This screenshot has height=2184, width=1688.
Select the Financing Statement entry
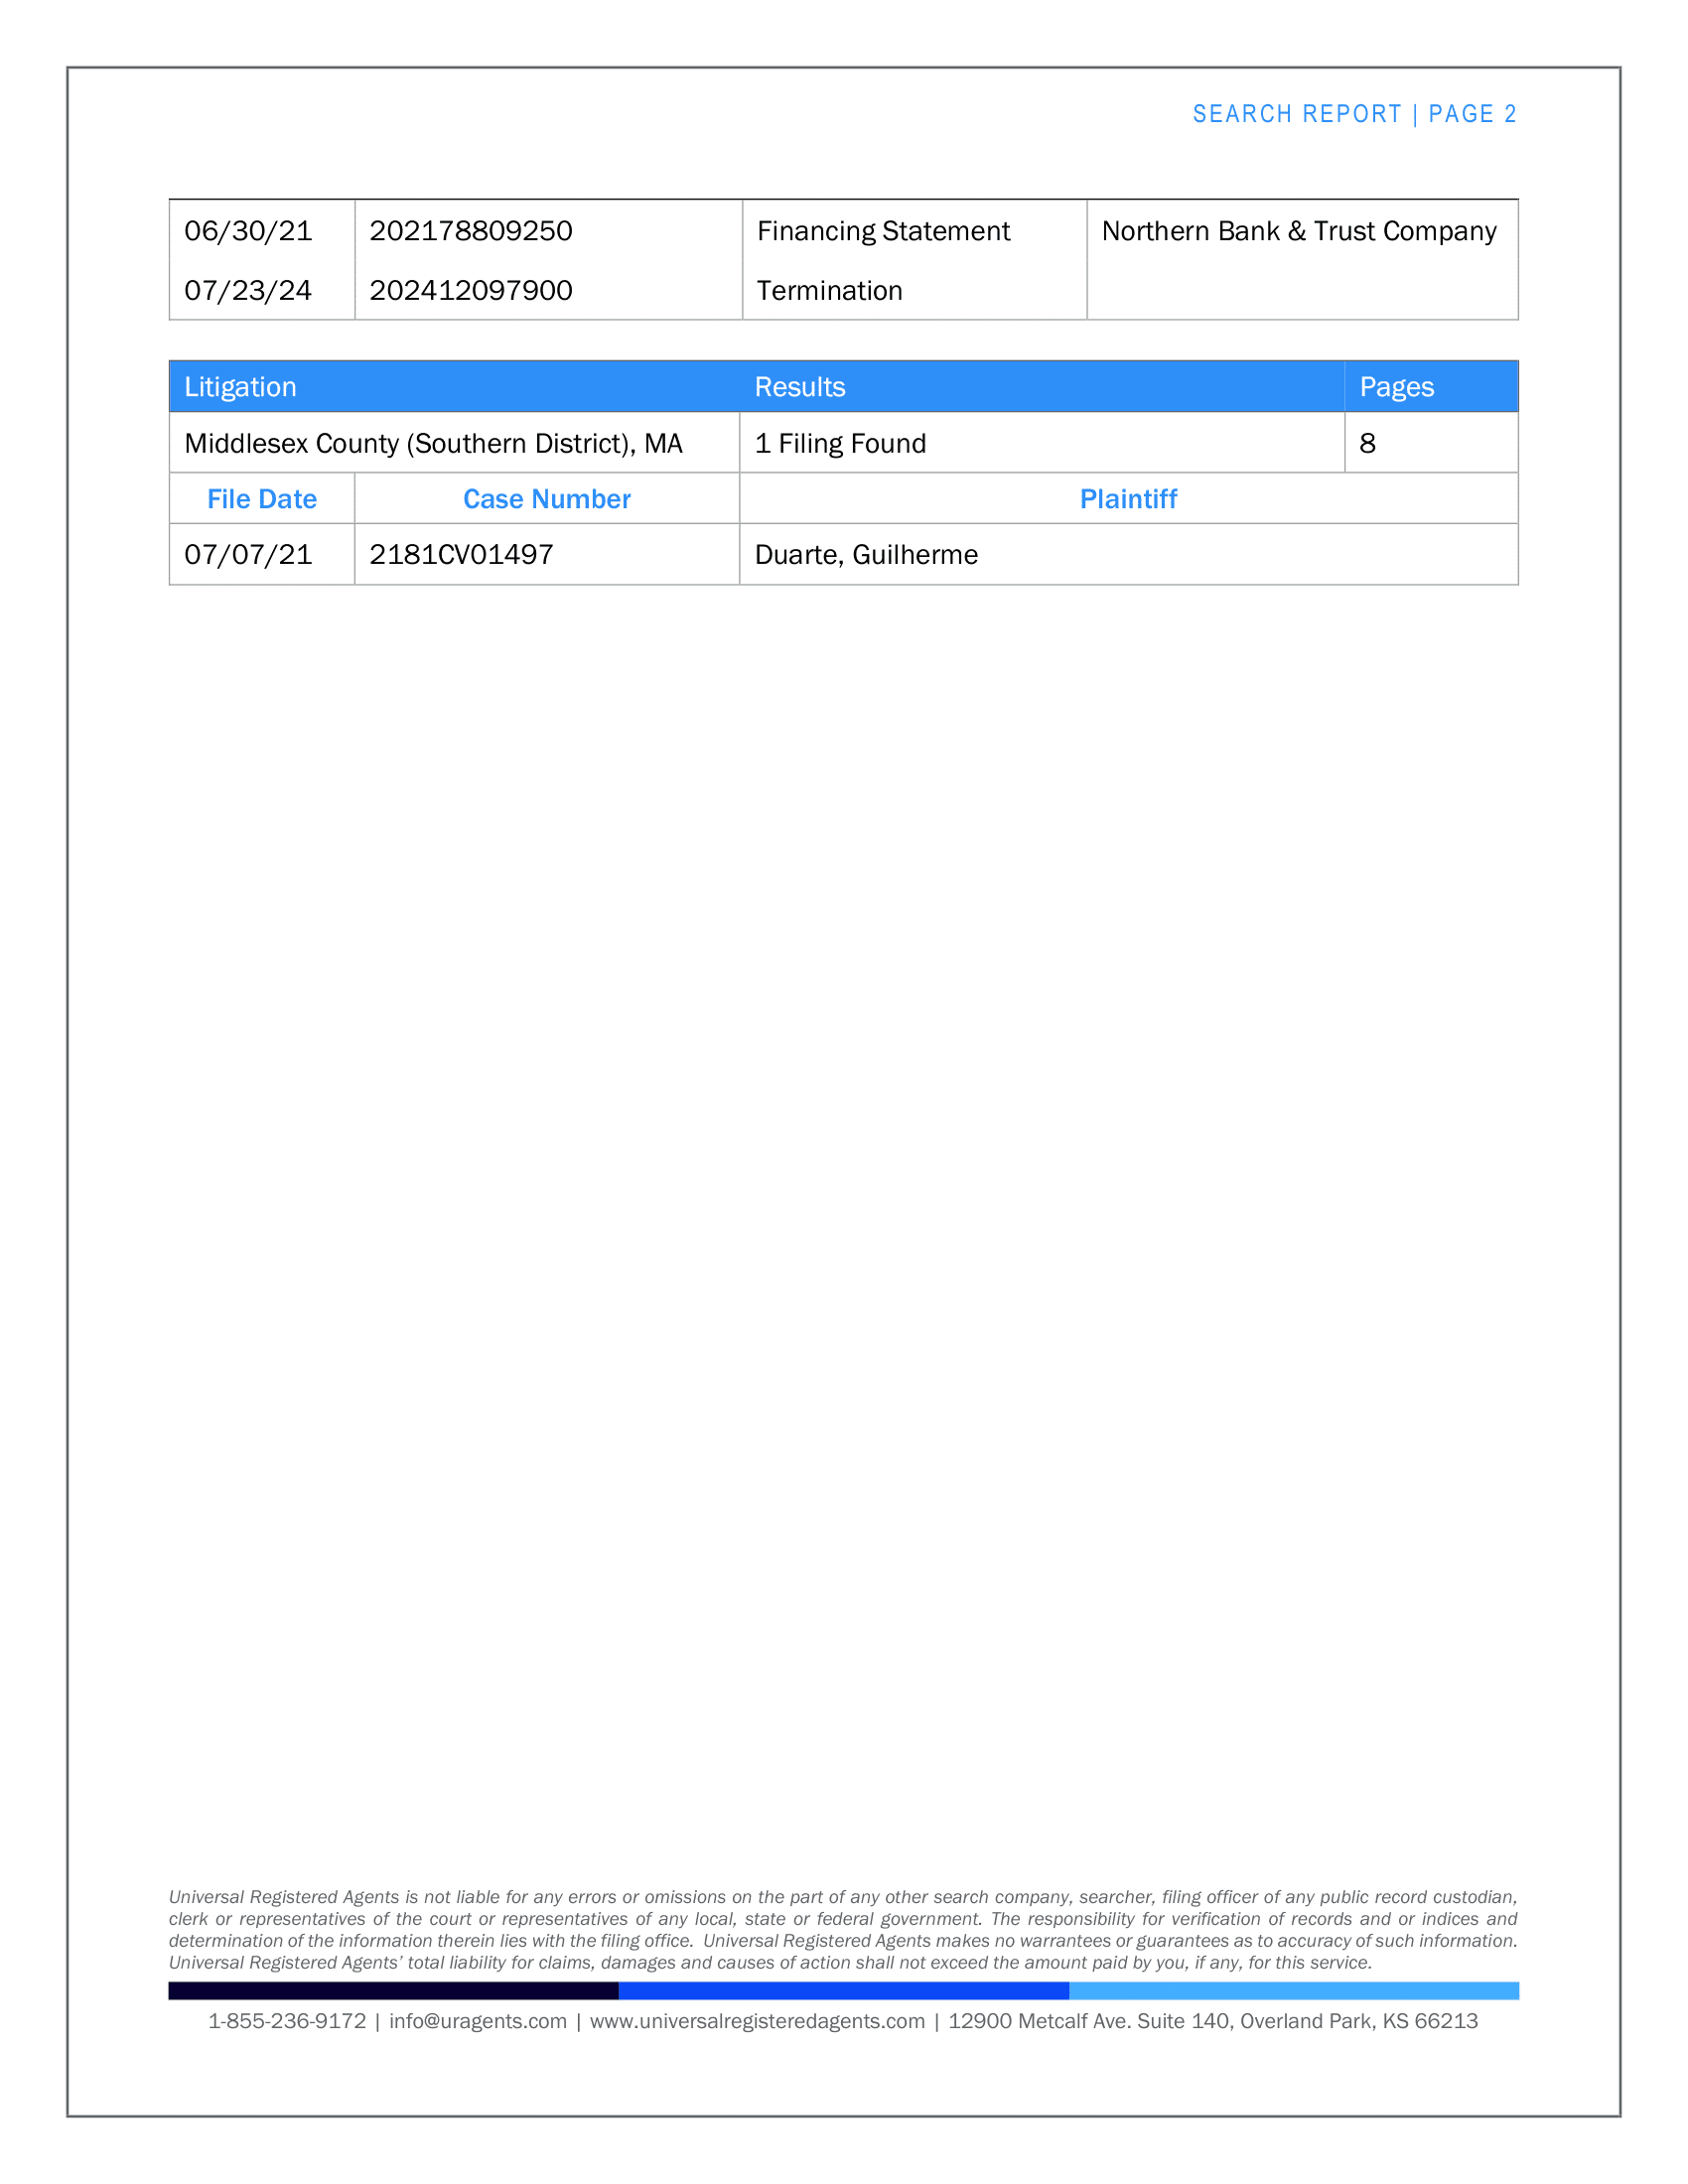pyautogui.click(x=882, y=231)
